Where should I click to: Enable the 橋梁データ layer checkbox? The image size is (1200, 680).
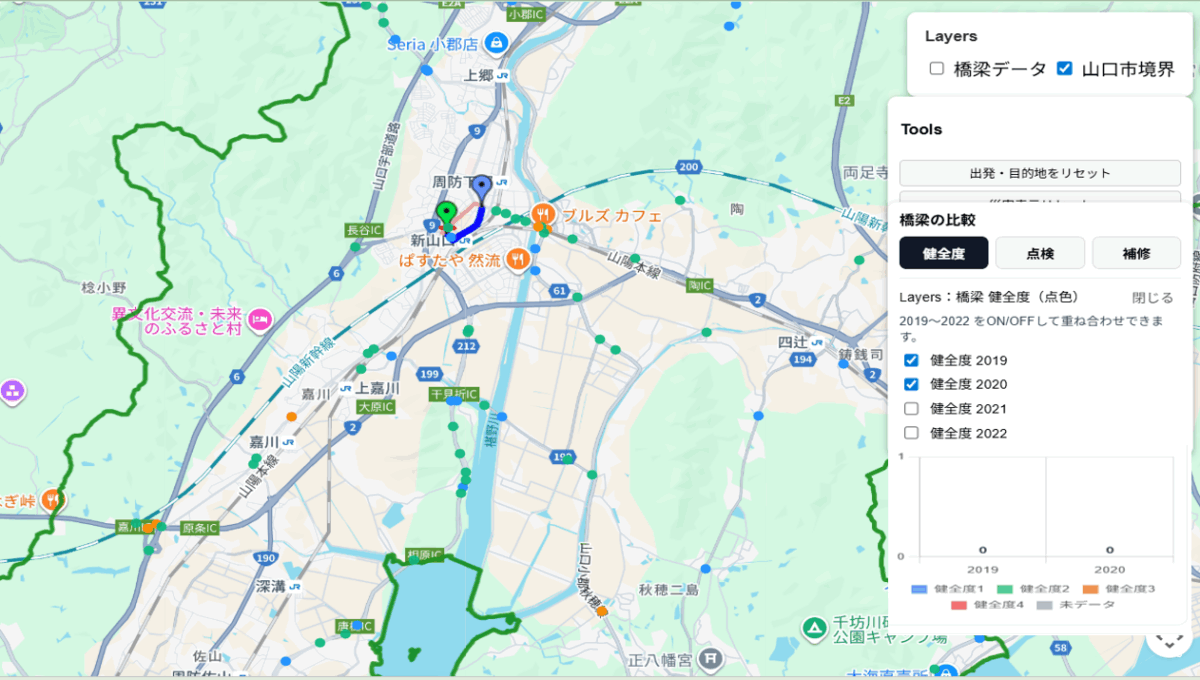pyautogui.click(x=937, y=69)
